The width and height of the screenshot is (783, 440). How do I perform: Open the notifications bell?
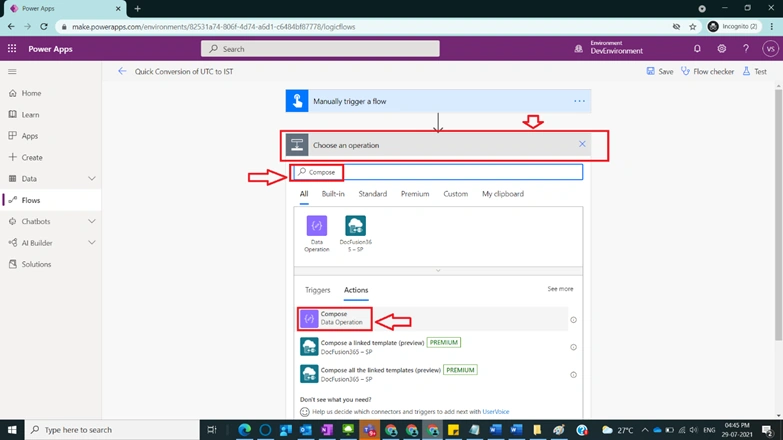click(x=697, y=48)
